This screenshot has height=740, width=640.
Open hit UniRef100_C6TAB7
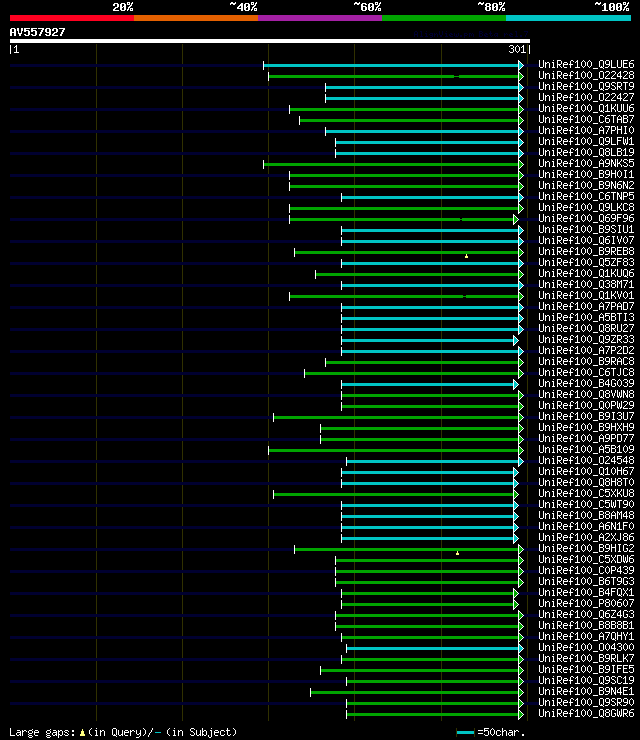(586, 119)
